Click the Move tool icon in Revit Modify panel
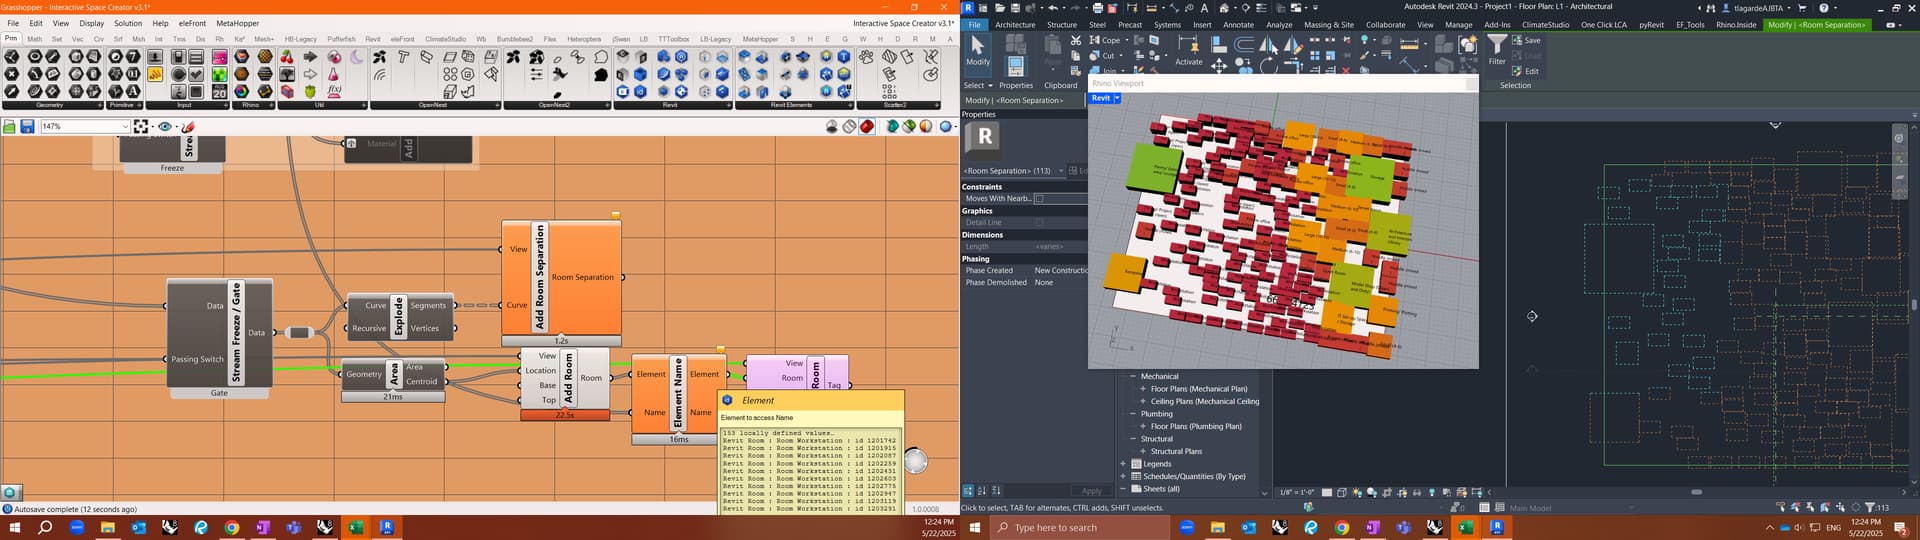The image size is (1920, 540). tap(1219, 65)
